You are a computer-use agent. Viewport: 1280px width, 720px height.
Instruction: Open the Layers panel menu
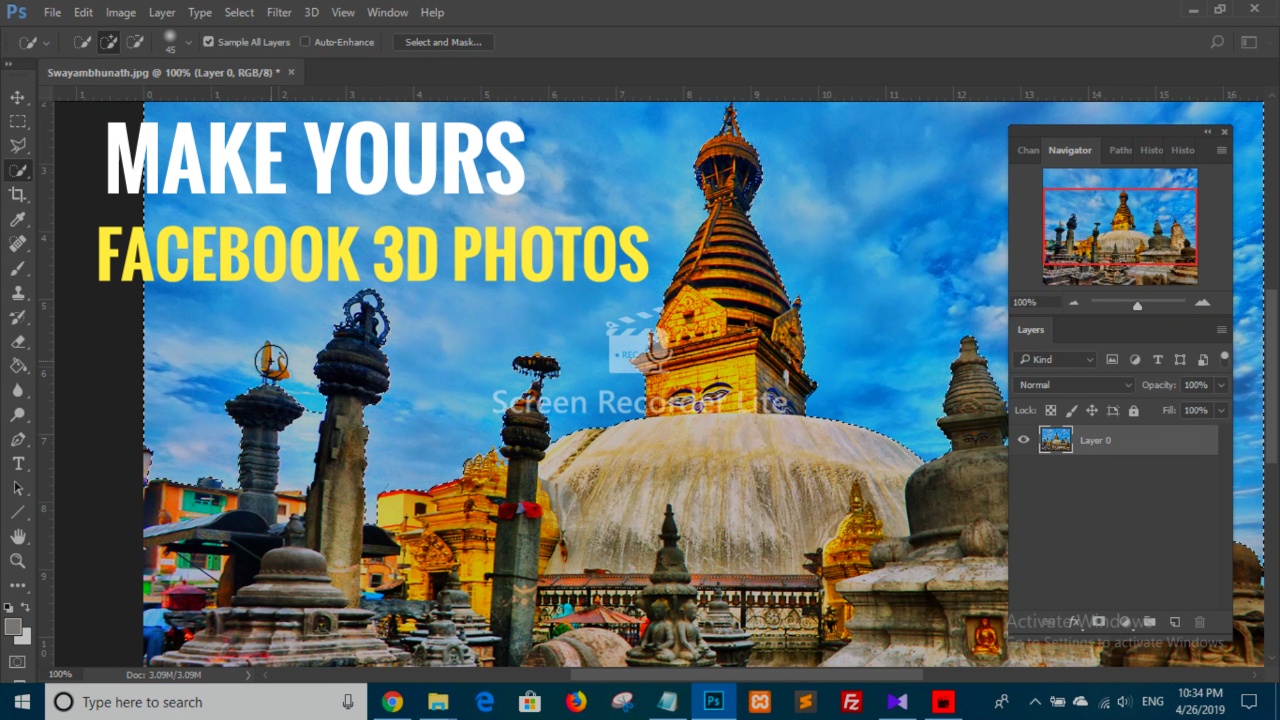click(x=1221, y=330)
